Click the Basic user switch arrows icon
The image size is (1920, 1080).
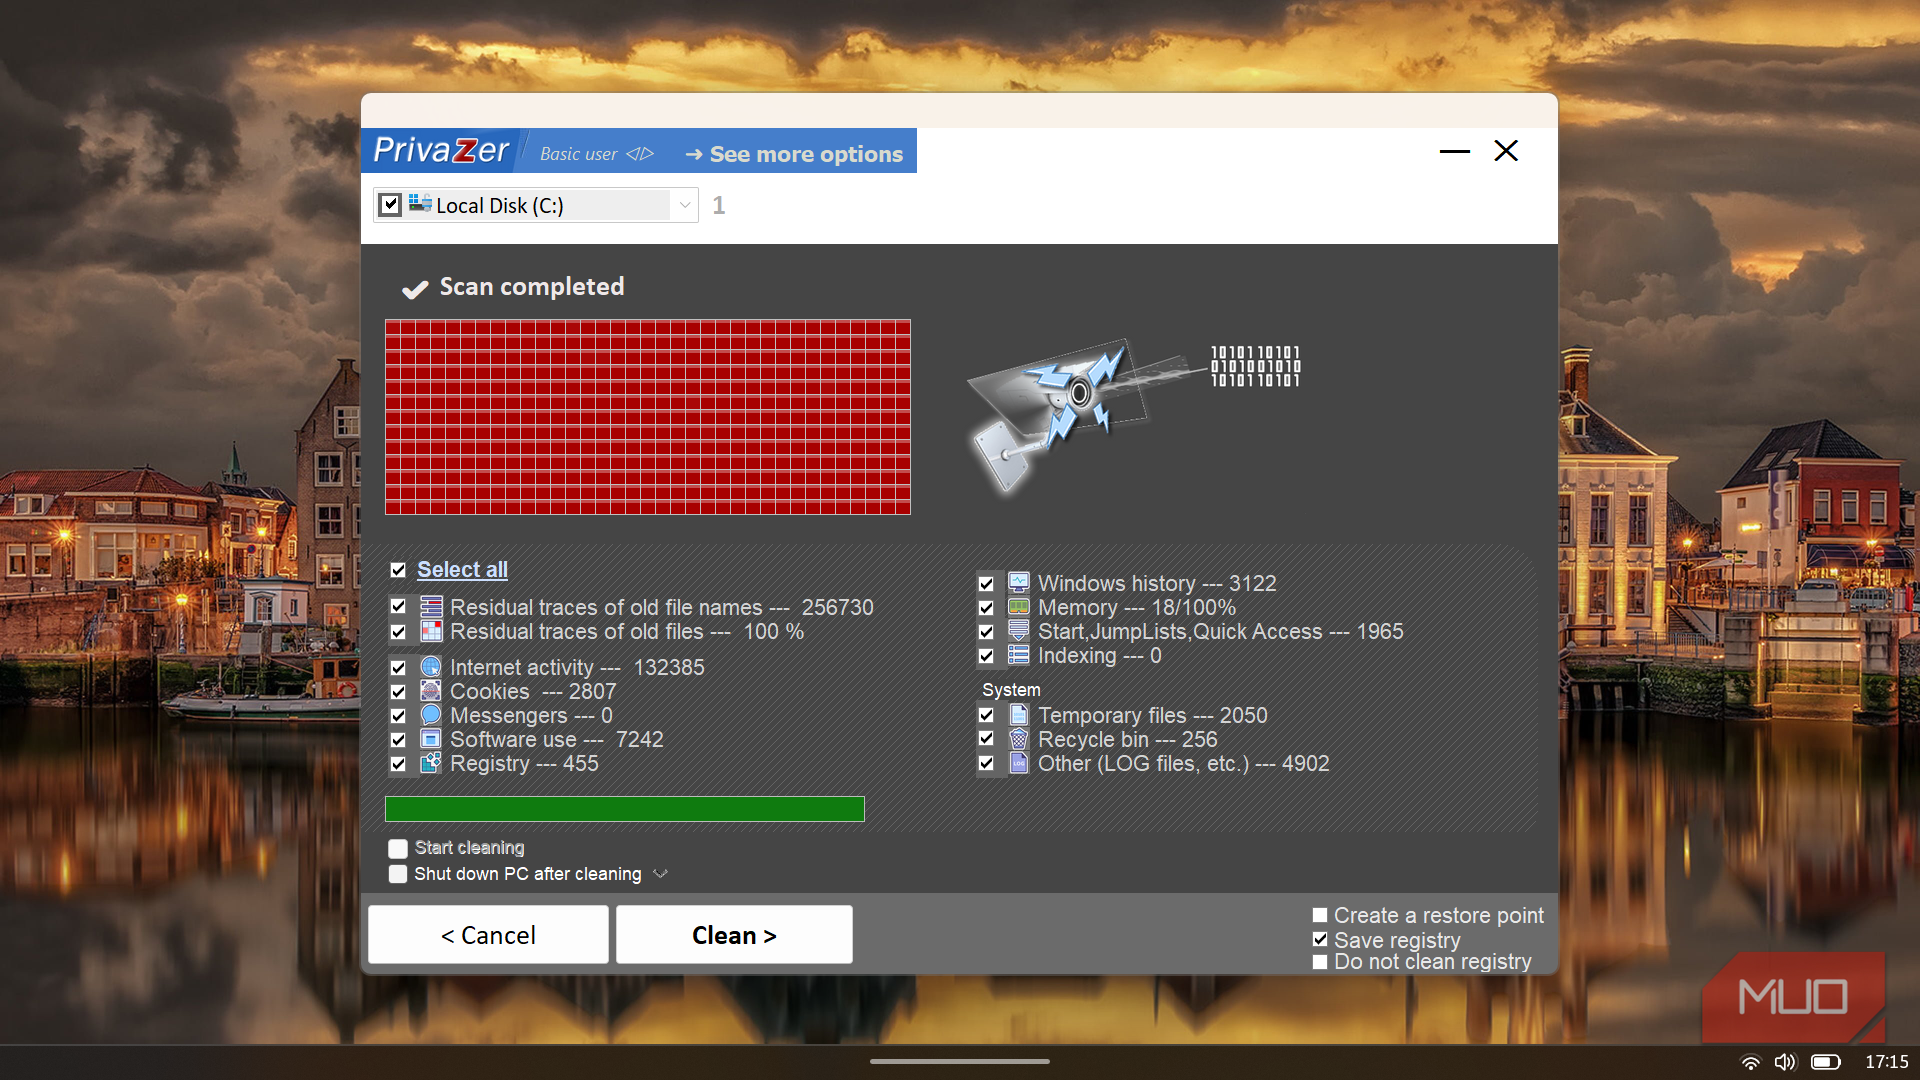pos(640,154)
